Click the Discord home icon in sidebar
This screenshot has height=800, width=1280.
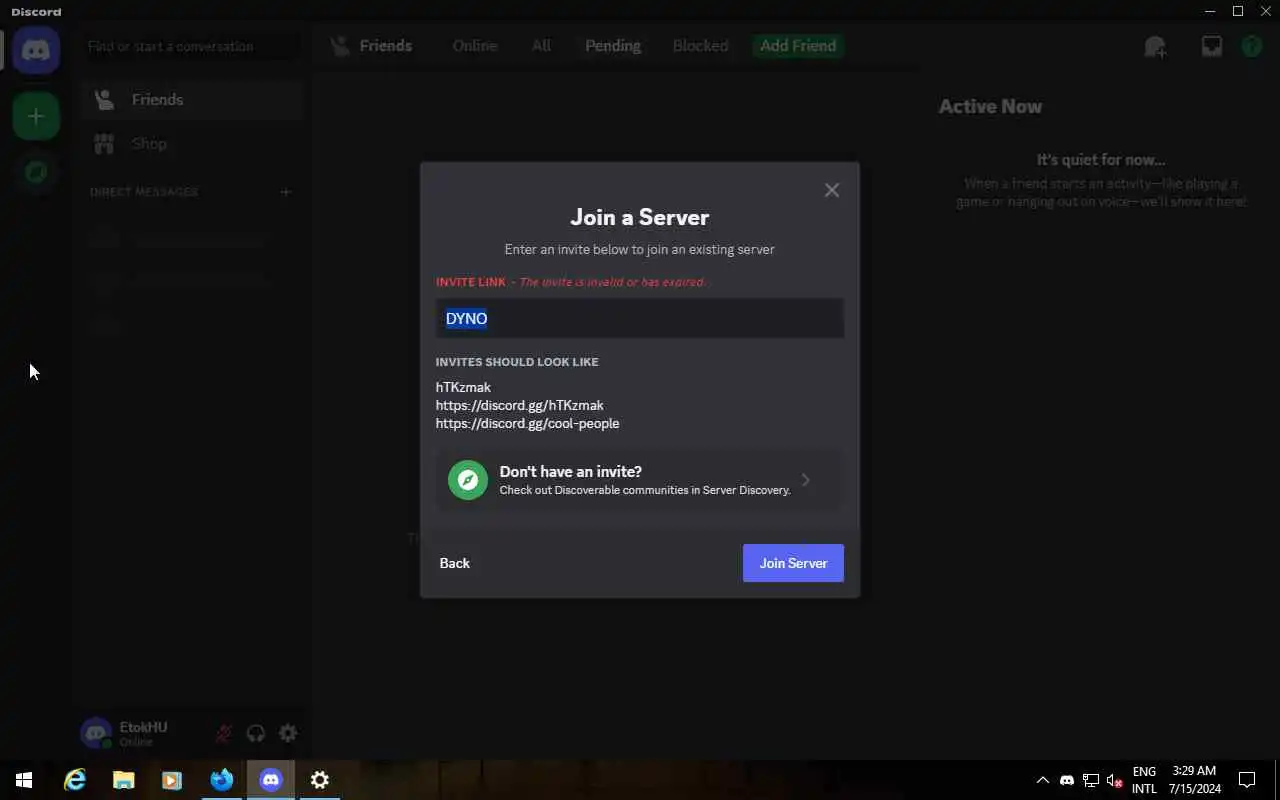click(36, 50)
